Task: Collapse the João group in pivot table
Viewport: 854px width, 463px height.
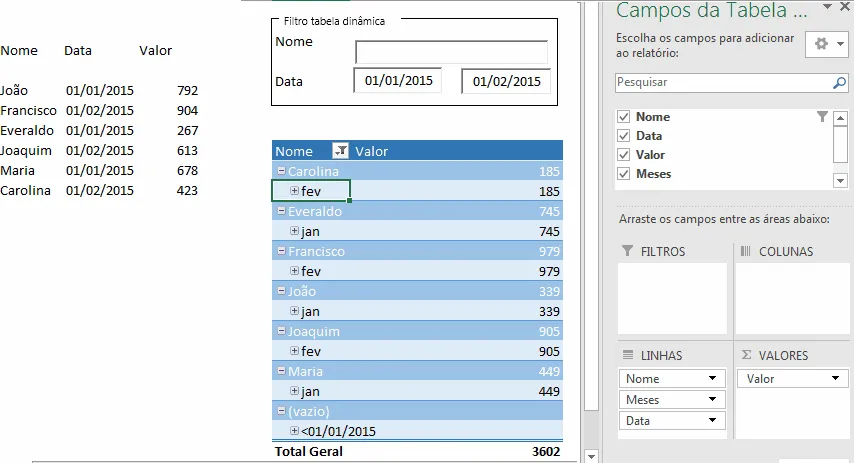Action: tap(282, 290)
